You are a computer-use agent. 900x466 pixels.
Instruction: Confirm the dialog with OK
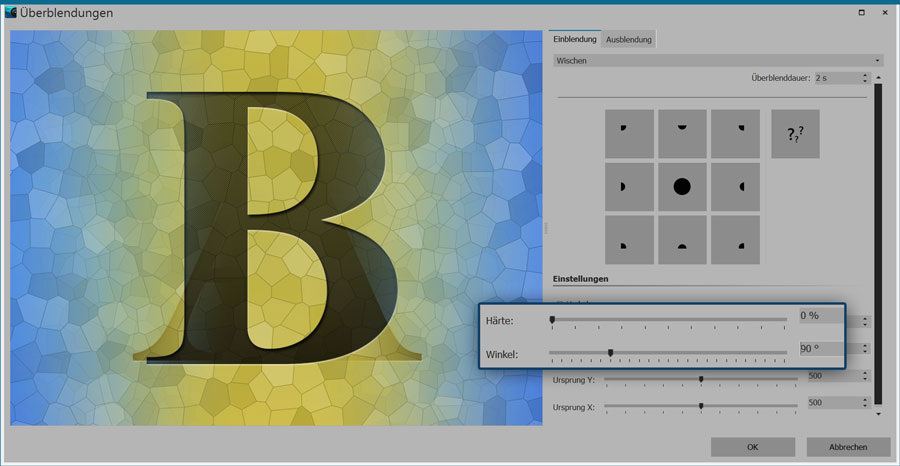[x=752, y=447]
